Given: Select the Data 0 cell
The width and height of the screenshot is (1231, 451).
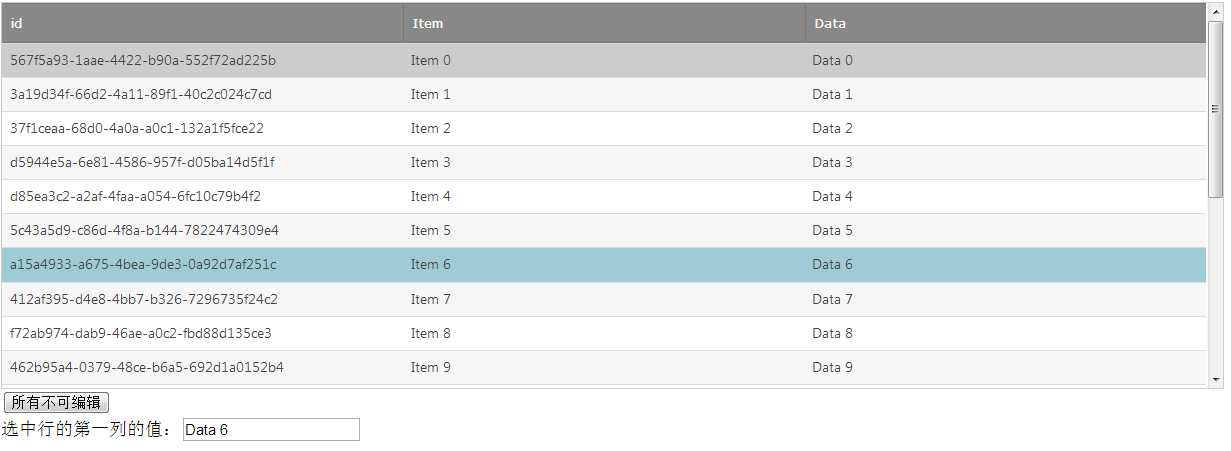Looking at the screenshot, I should [1006, 60].
